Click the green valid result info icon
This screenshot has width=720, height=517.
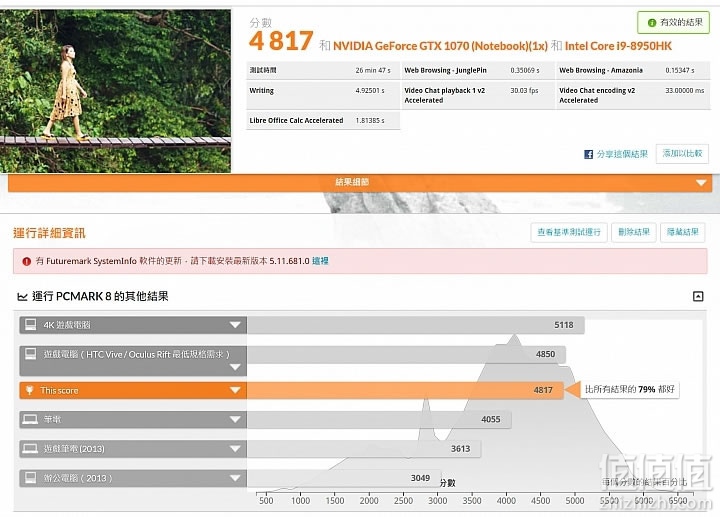pos(651,22)
